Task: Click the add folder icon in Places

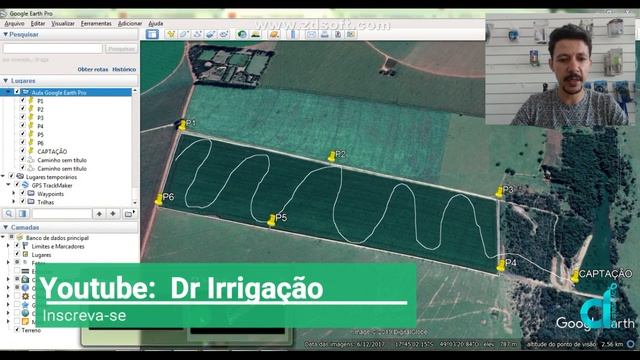Action: click(129, 213)
